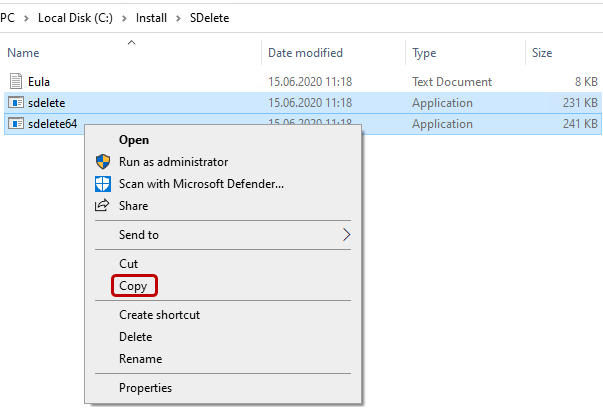Image resolution: width=603 pixels, height=410 pixels.
Task: Click the Eula text document icon
Action: (16, 81)
